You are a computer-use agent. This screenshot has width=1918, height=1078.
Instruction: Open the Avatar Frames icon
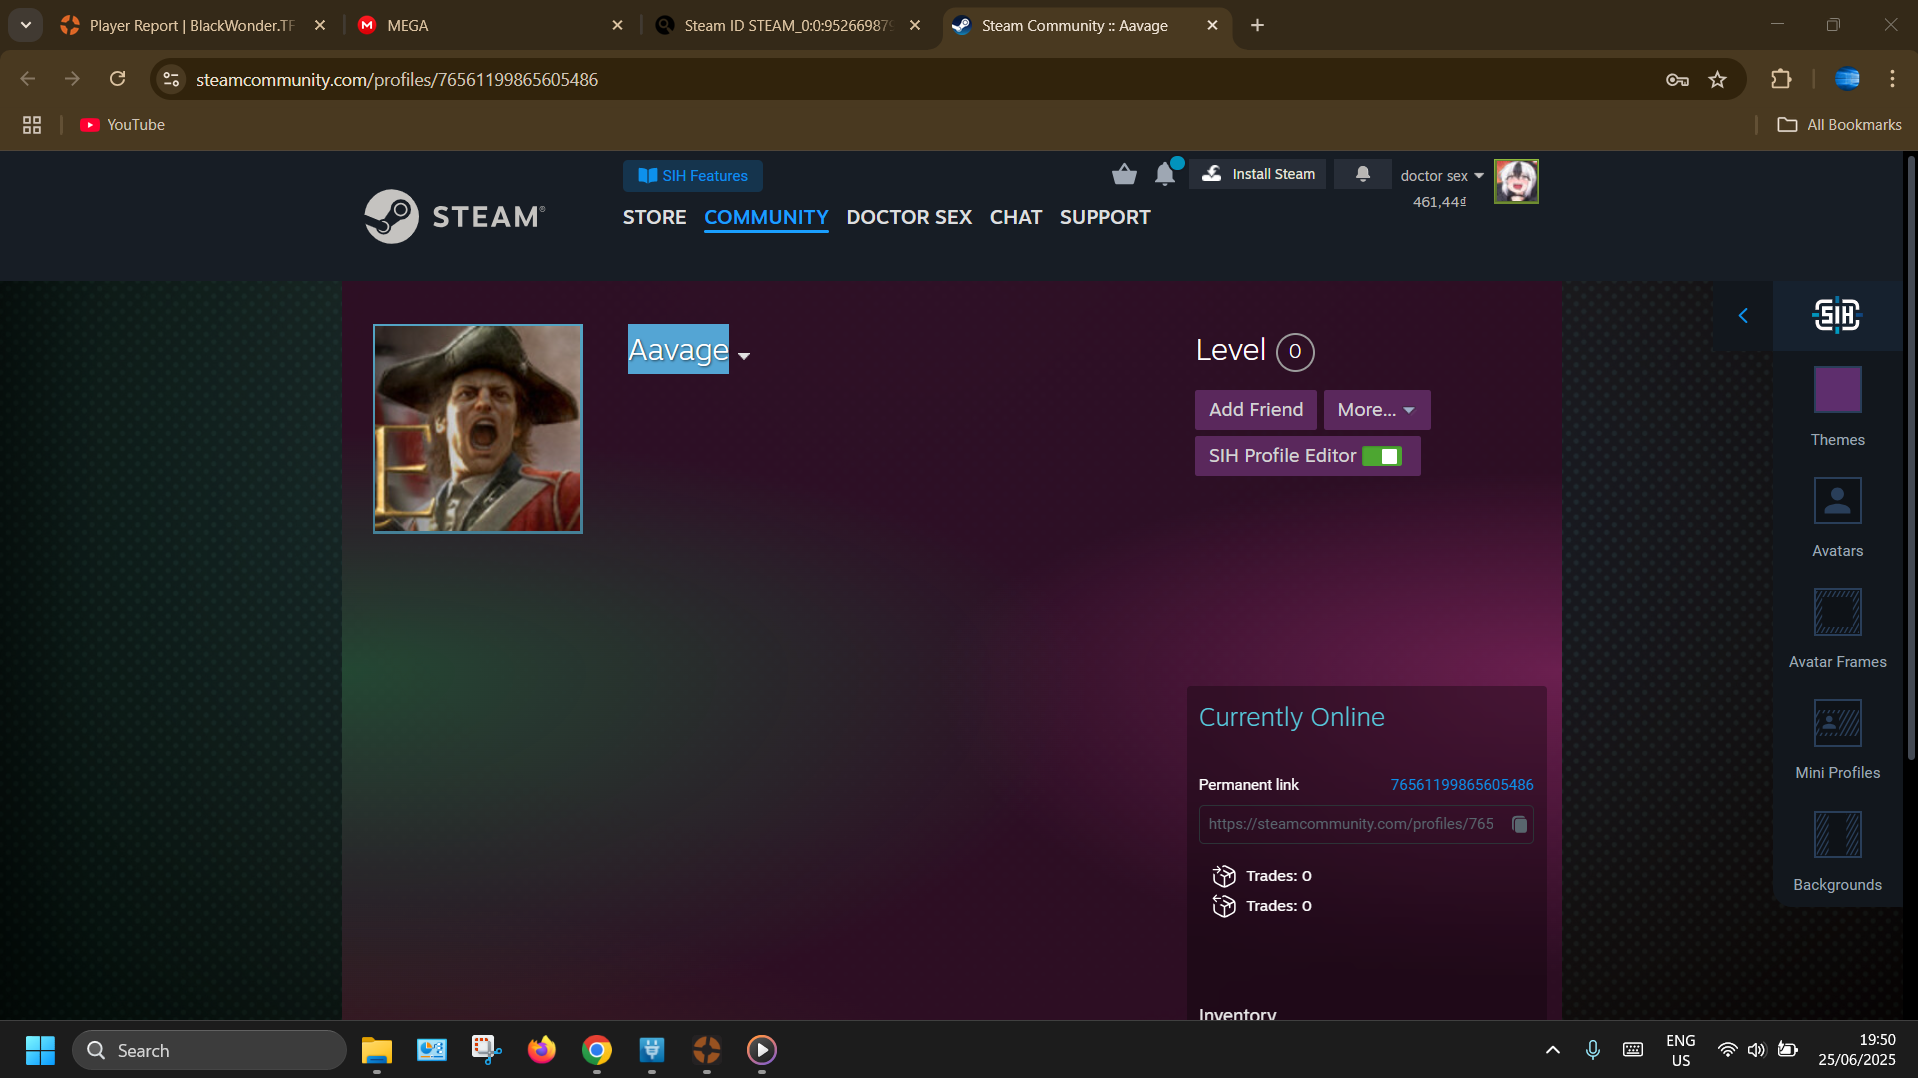click(1837, 612)
